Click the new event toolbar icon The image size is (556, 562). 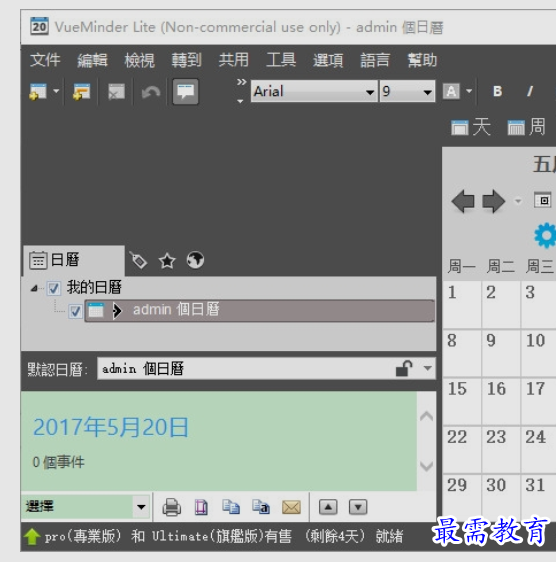point(38,91)
